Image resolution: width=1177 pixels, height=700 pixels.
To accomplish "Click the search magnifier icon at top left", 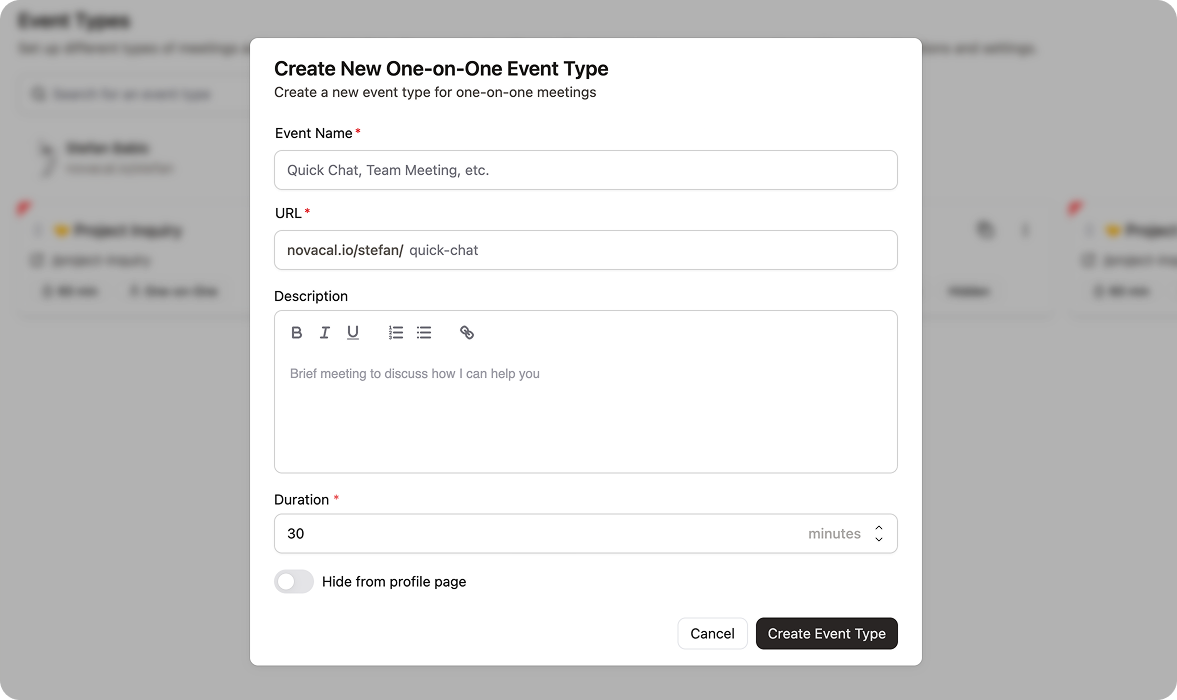I will tap(38, 93).
